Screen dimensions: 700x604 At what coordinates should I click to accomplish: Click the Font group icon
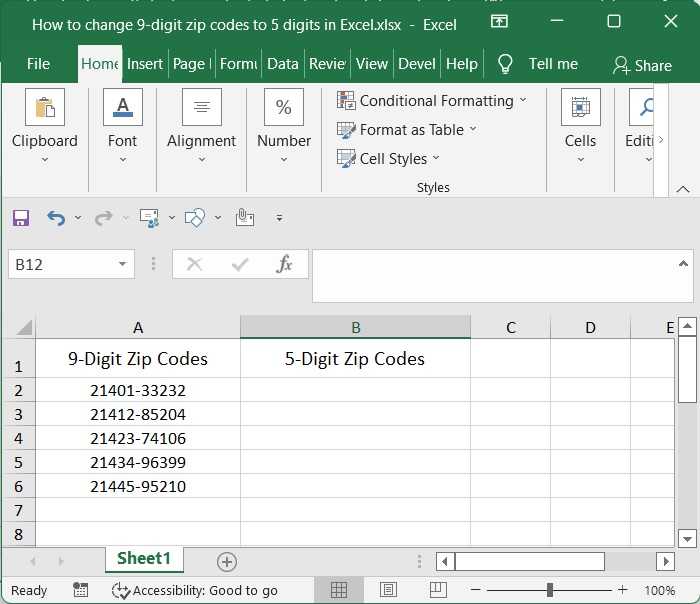coord(122,108)
